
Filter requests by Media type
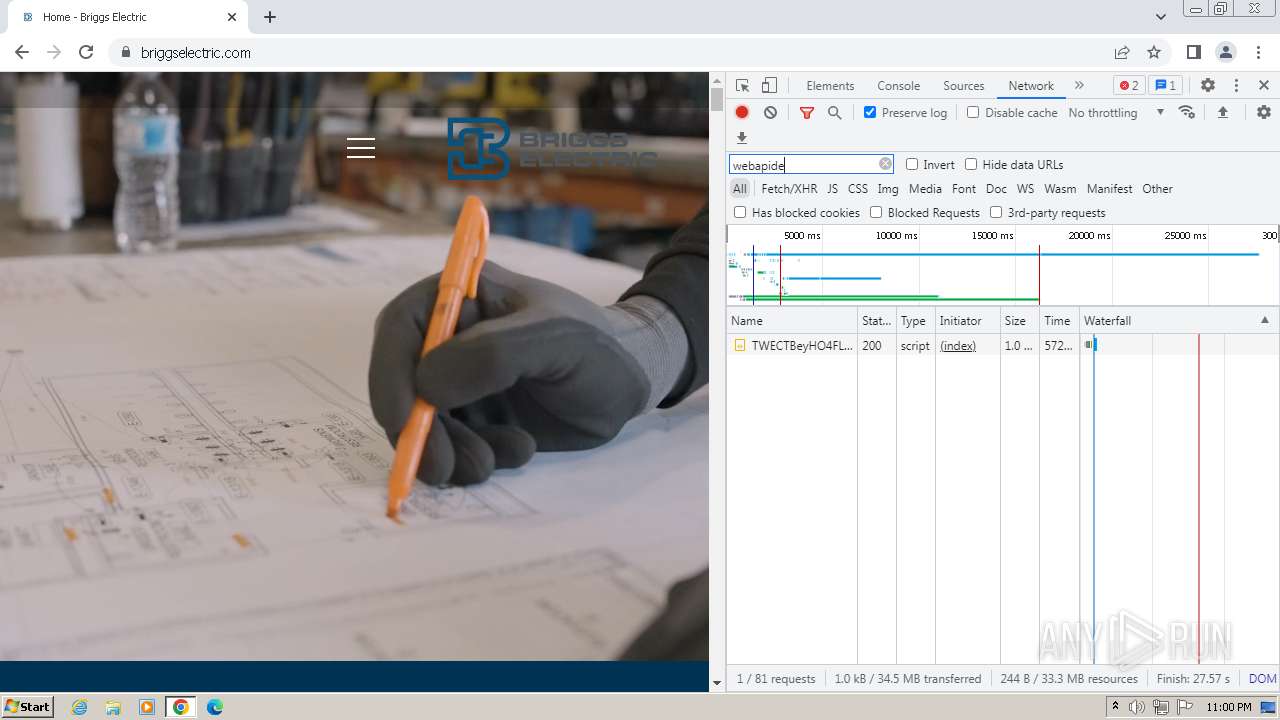pyautogui.click(x=925, y=188)
